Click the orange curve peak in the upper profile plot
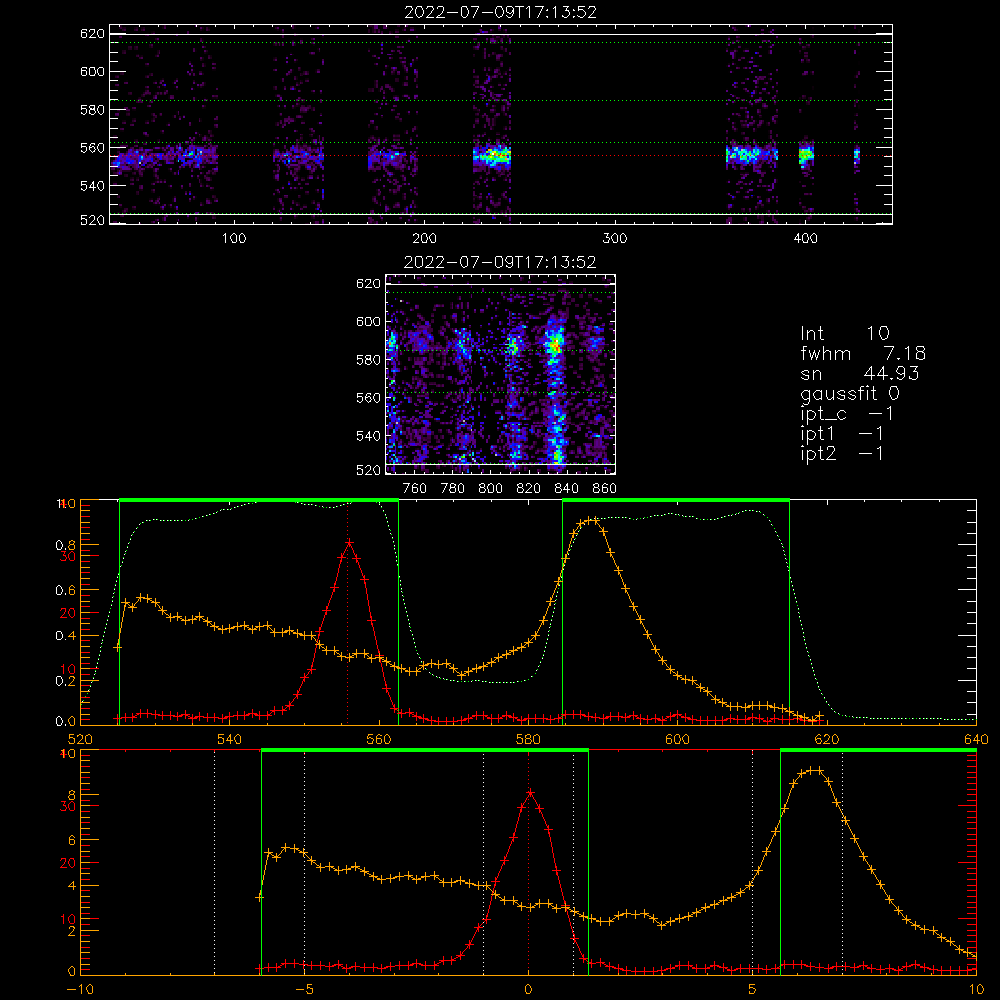This screenshot has width=1000, height=1000. pos(592,520)
